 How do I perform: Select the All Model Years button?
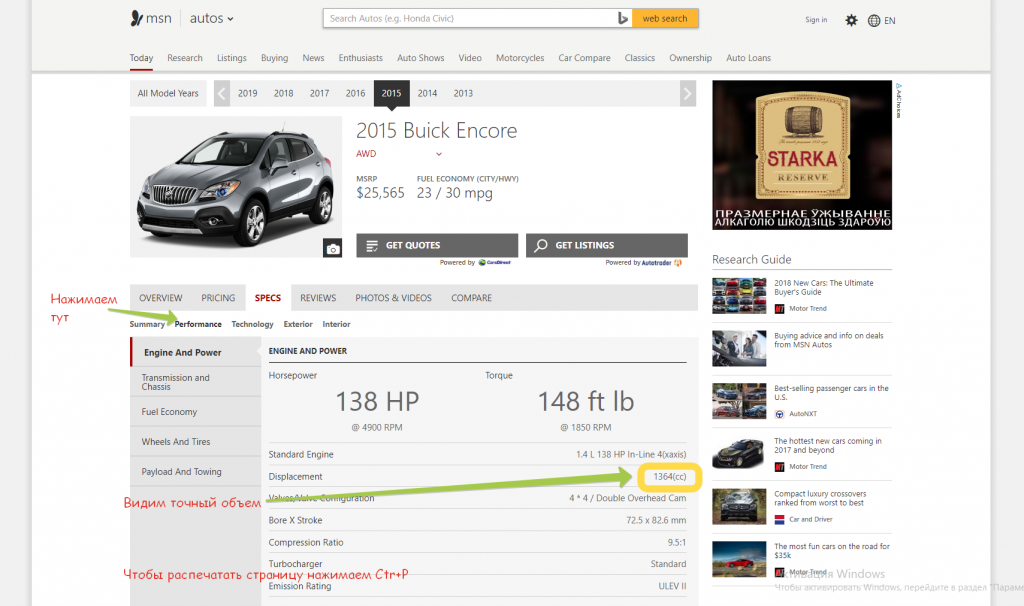pos(168,93)
